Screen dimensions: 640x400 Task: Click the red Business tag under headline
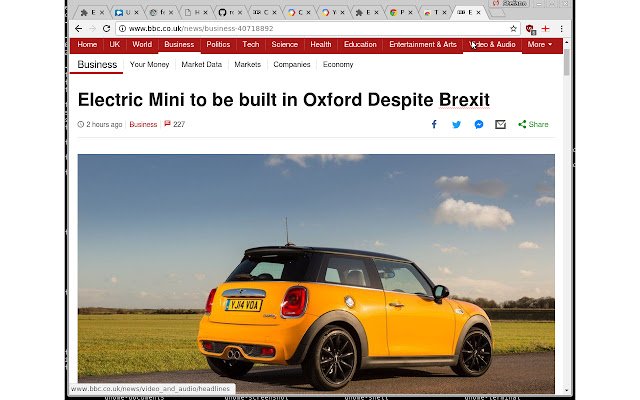143,124
